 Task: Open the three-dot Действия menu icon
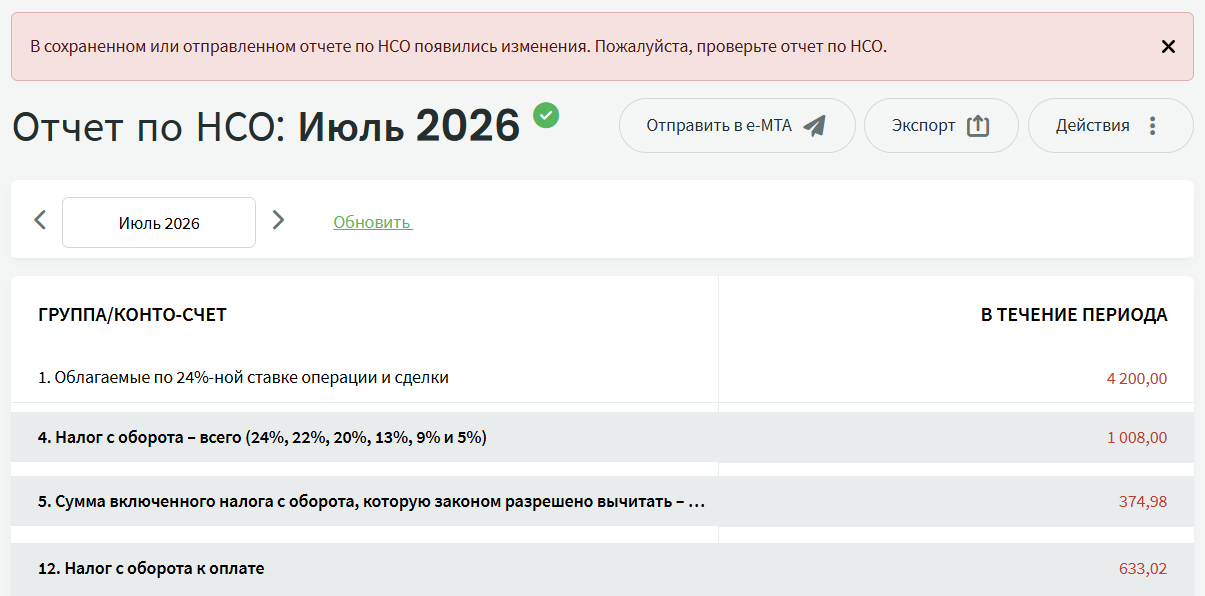click(x=1152, y=126)
